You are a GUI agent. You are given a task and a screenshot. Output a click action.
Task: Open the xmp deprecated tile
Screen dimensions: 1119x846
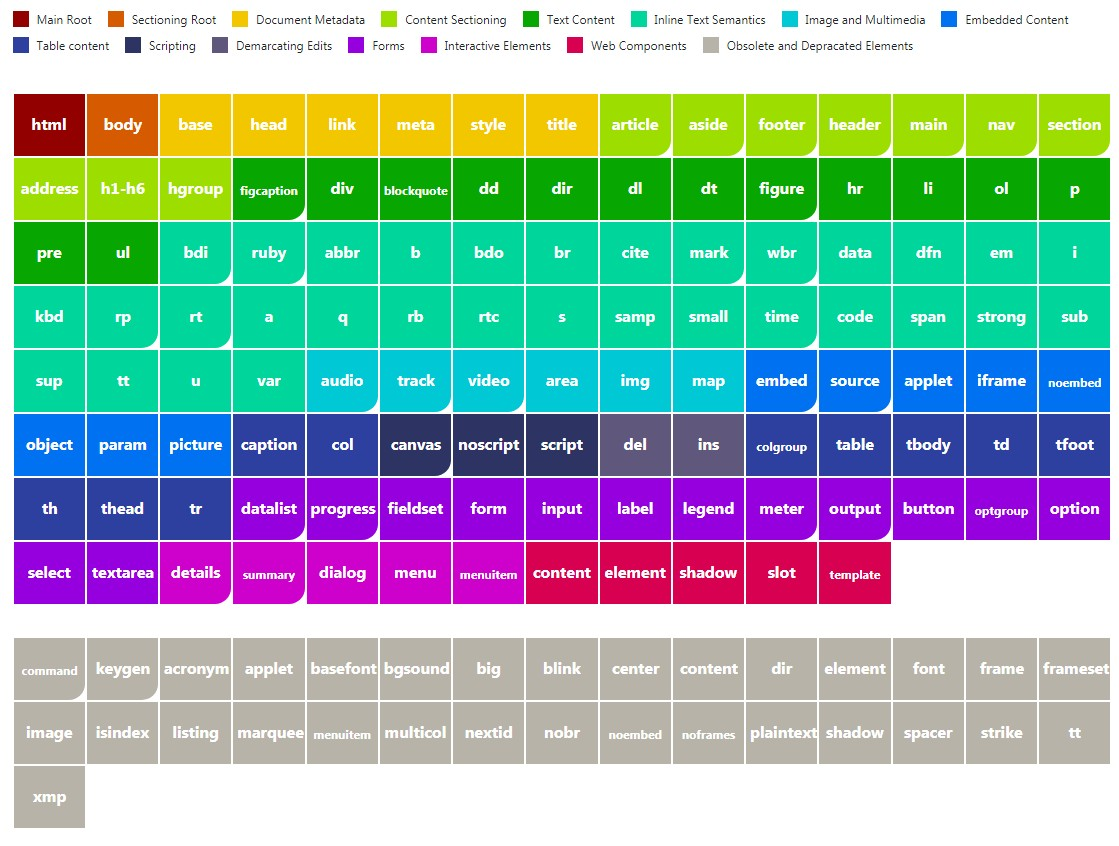49,797
